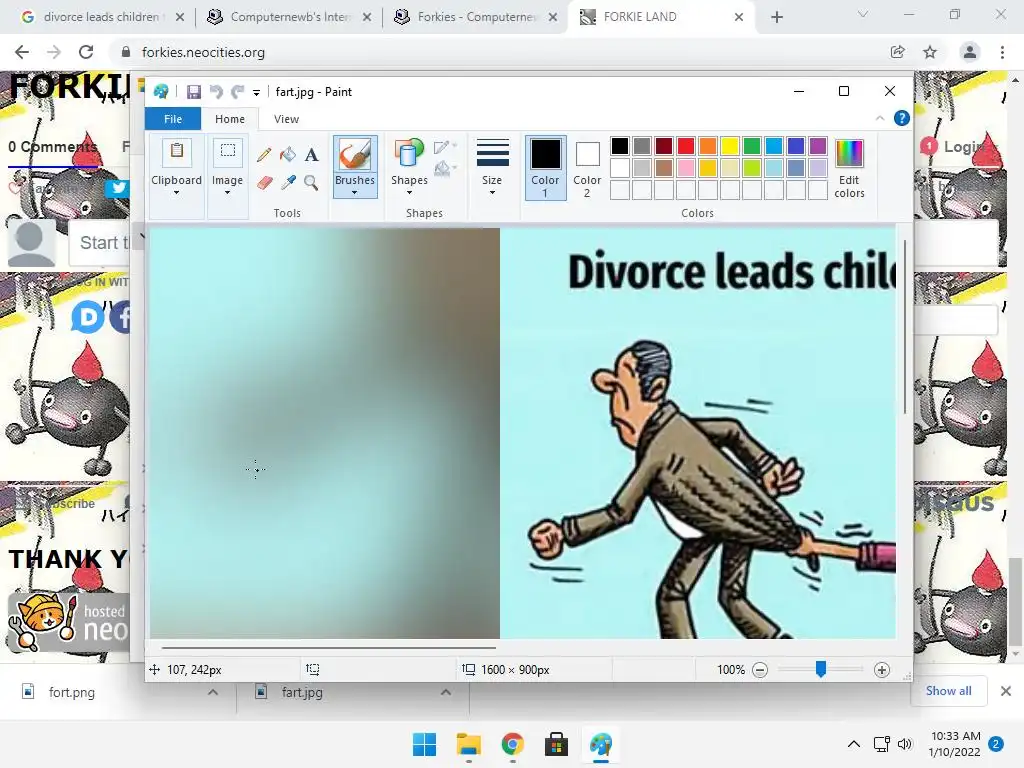1024x768 pixels.
Task: Click the Paint icon in taskbar
Action: click(x=601, y=744)
